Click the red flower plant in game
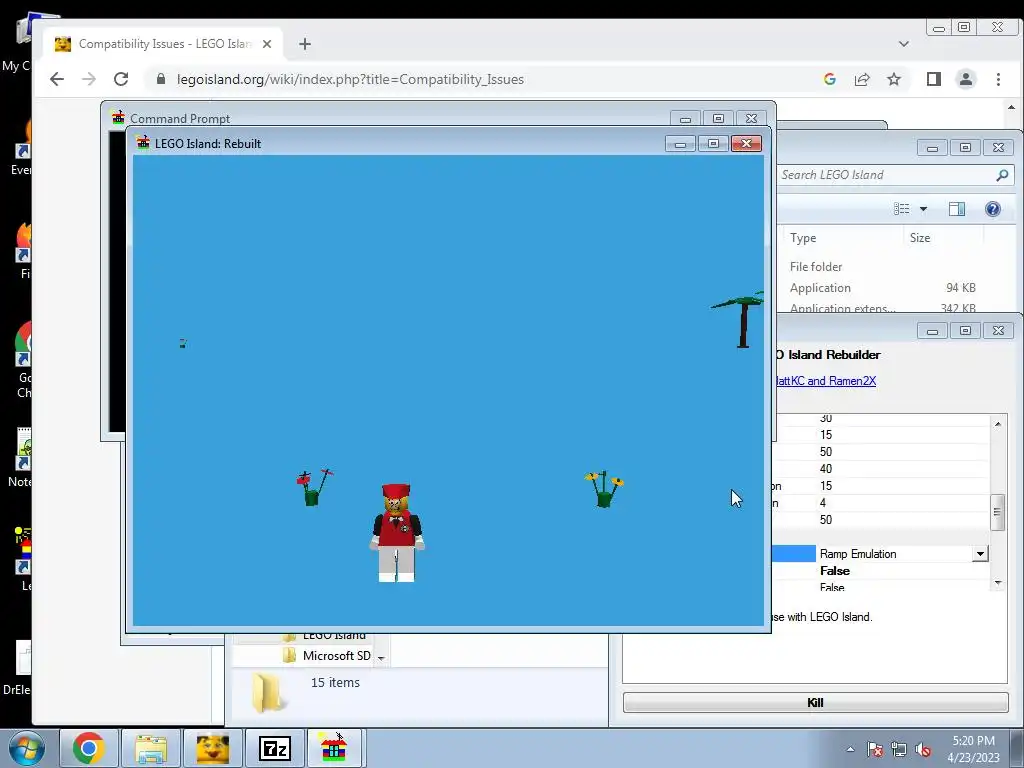This screenshot has height=768, width=1024. [314, 487]
